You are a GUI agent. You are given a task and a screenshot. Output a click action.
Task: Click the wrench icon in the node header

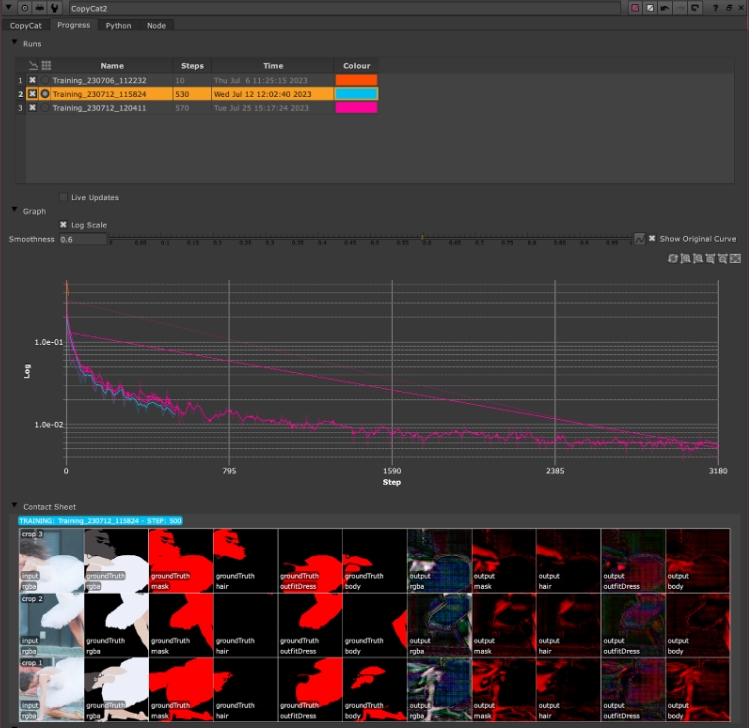tap(54, 8)
